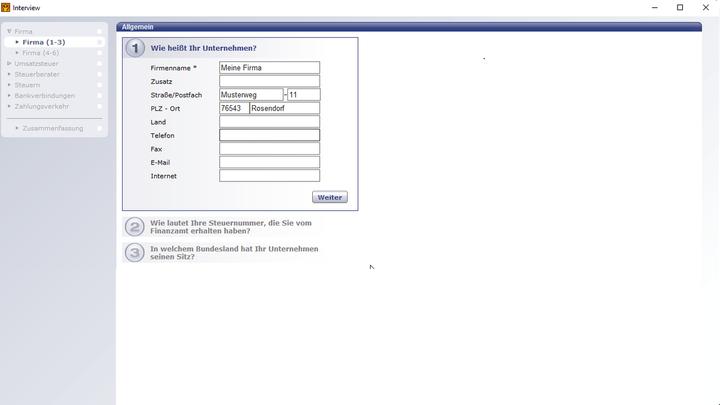Open the Bankverbindungen section
The width and height of the screenshot is (720, 405).
pos(45,96)
